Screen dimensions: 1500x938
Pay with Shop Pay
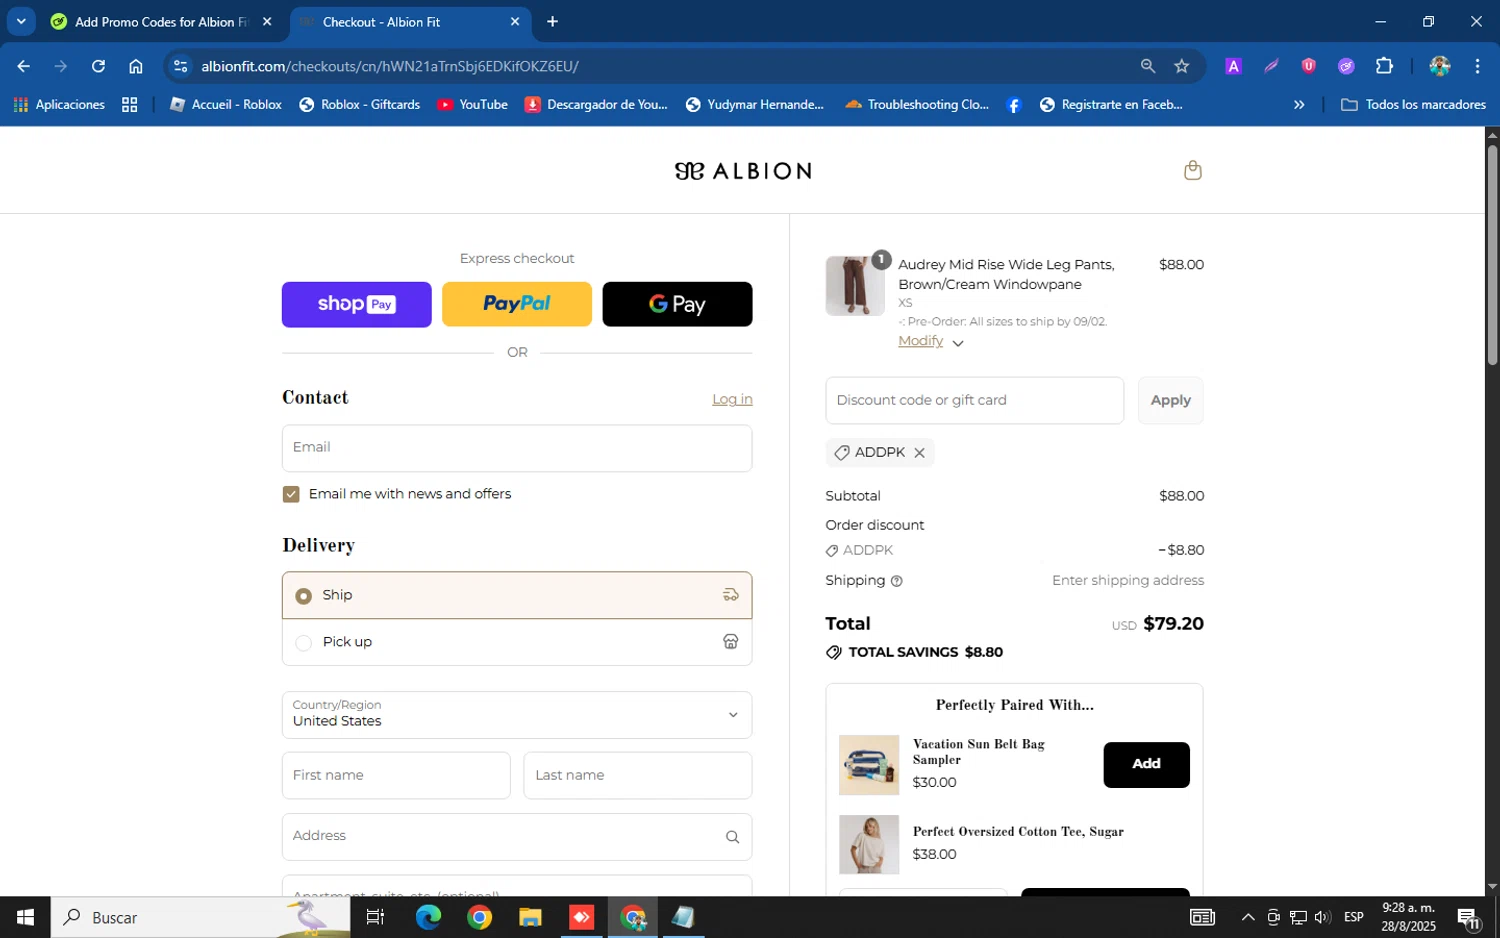(x=357, y=304)
